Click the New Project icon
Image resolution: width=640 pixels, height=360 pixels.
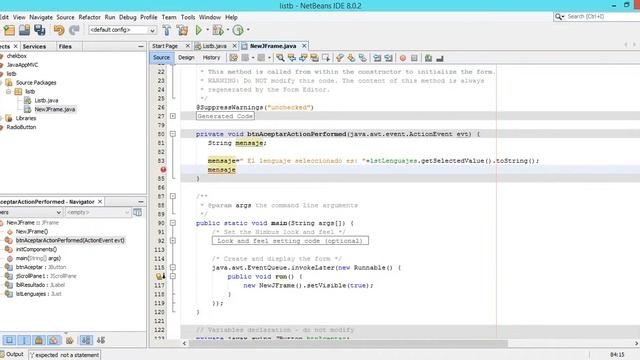9,30
